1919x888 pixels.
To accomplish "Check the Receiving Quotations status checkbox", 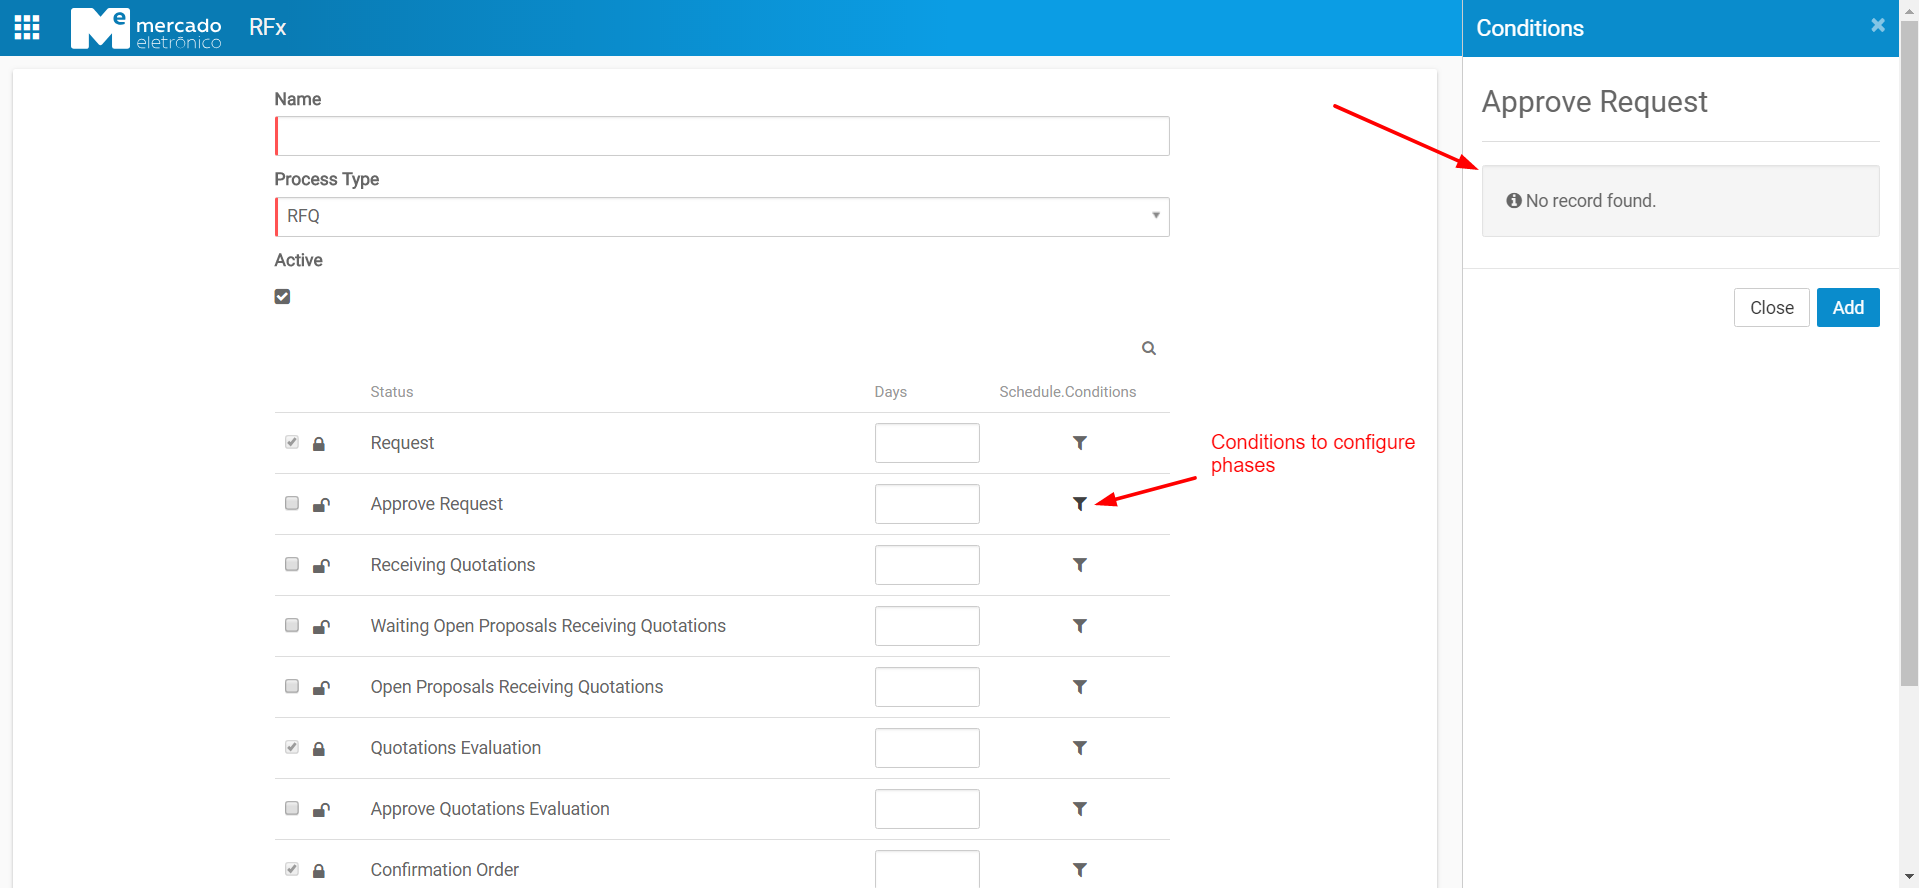I will [x=292, y=564].
